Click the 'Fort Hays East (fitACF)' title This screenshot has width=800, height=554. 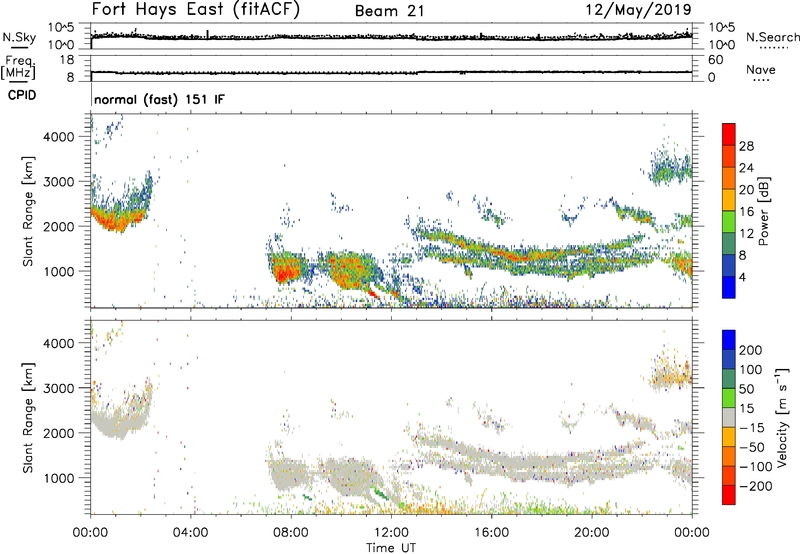coord(196,10)
